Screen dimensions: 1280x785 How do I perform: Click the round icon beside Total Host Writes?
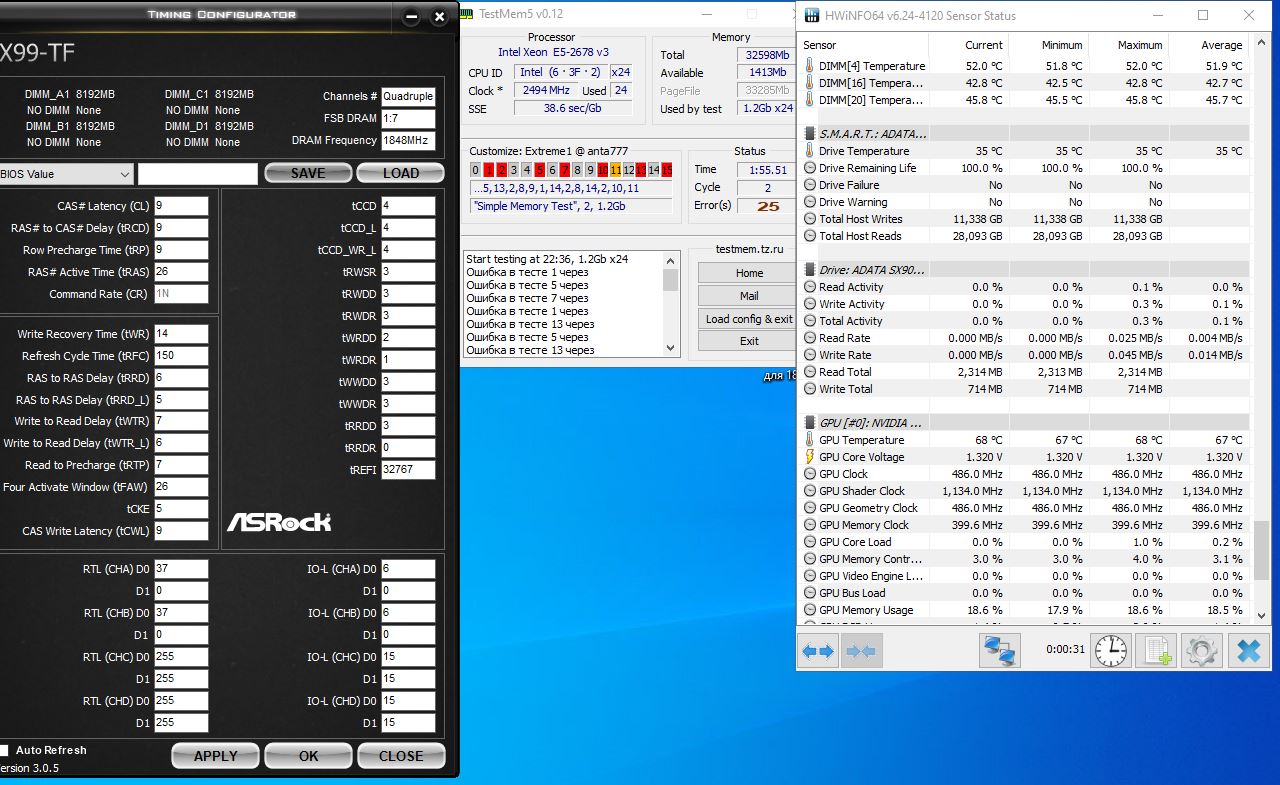tap(810, 219)
